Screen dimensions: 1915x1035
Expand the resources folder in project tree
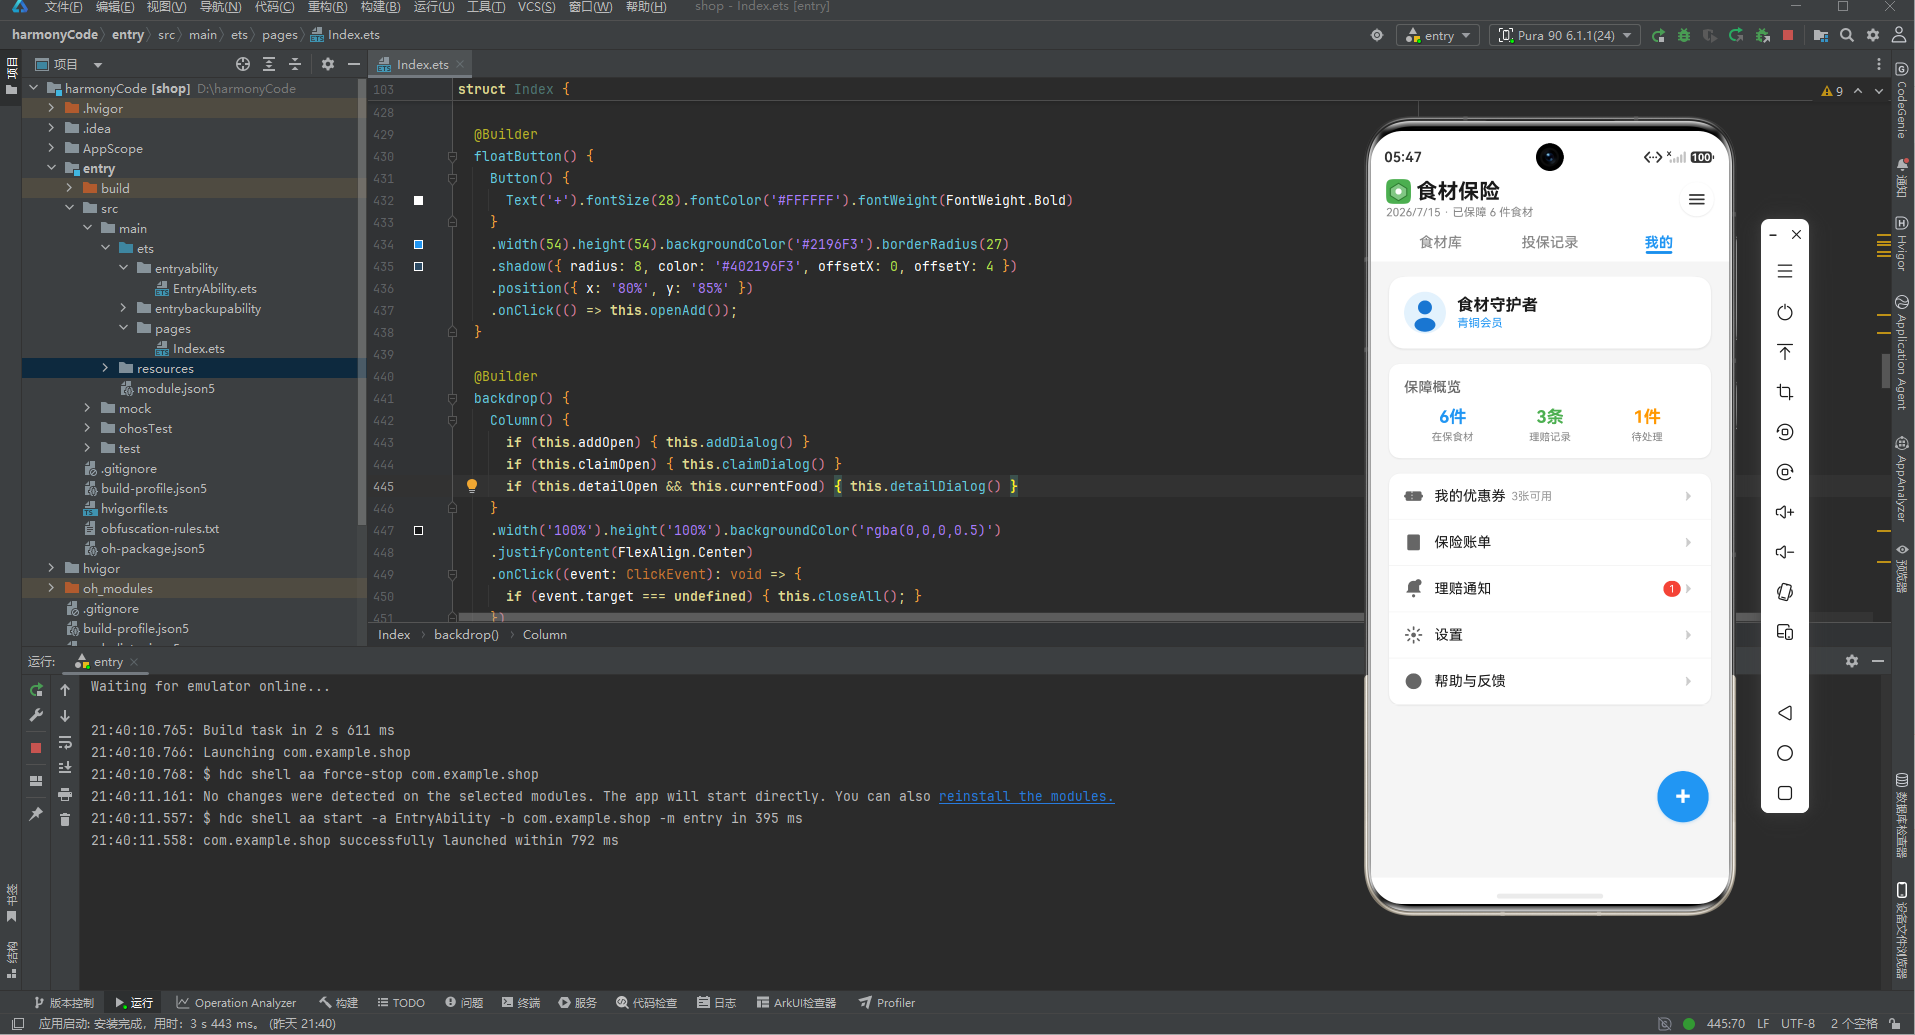(x=105, y=368)
